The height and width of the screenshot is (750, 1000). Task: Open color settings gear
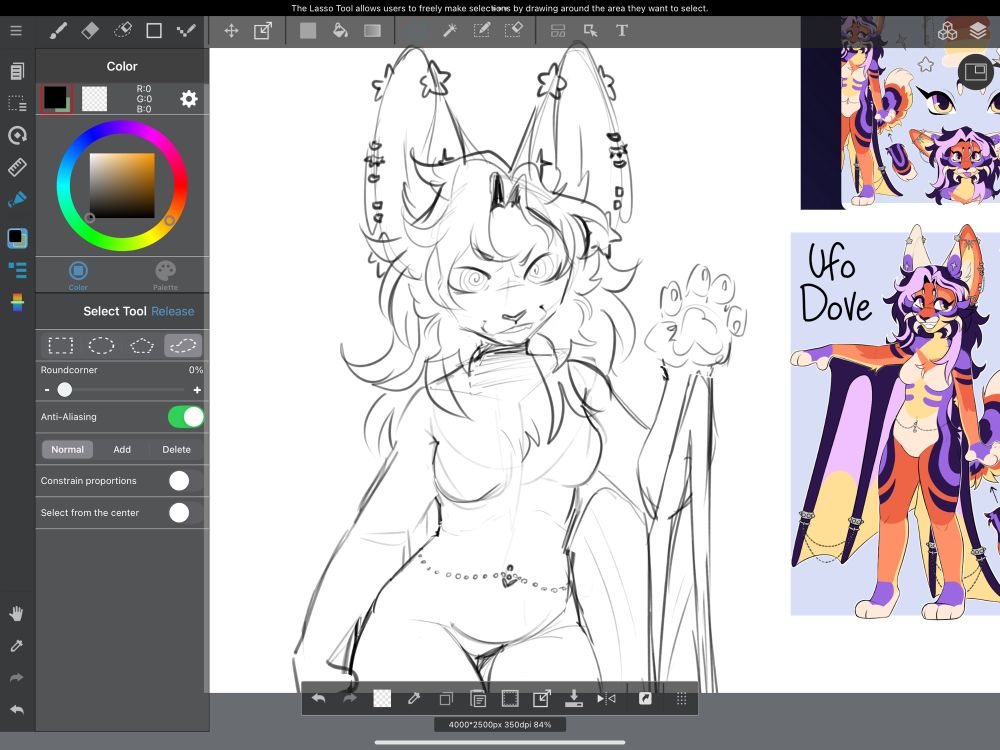click(189, 99)
